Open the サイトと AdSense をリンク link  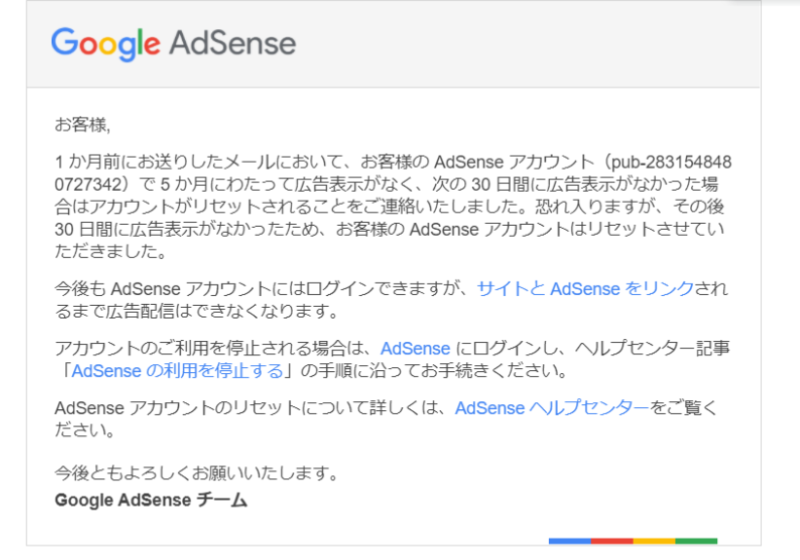pos(585,289)
